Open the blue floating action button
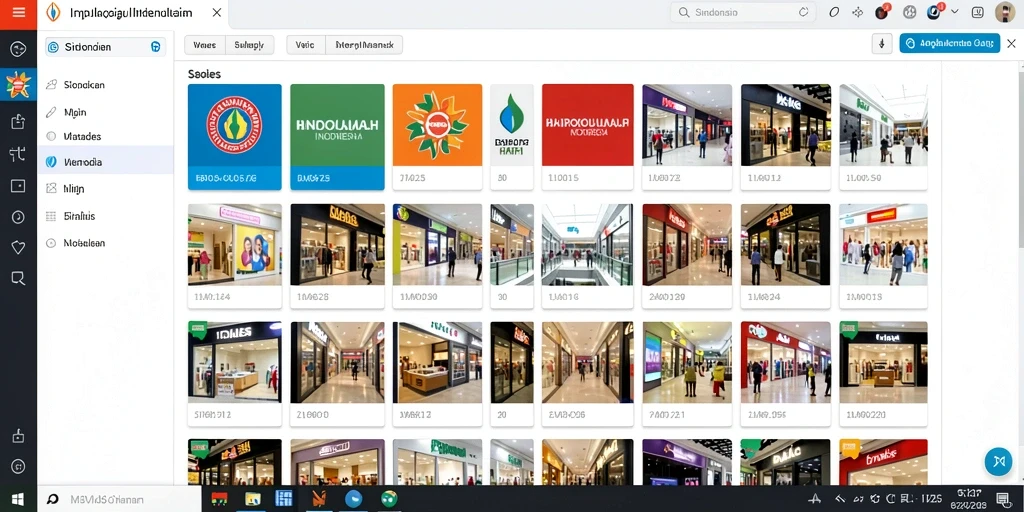Image resolution: width=1024 pixels, height=512 pixels. 998,462
